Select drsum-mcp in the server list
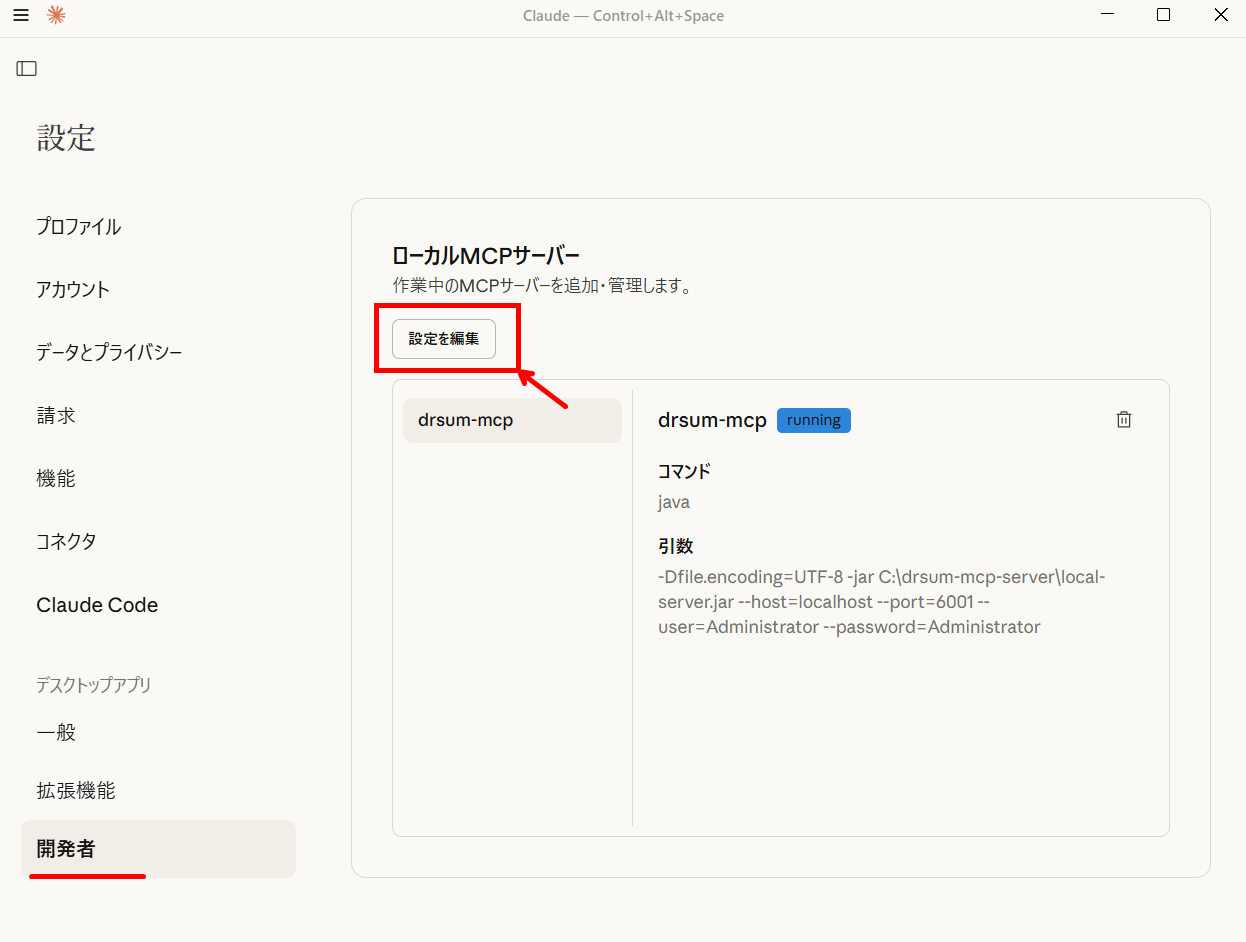This screenshot has width=1246, height=942. [x=512, y=420]
